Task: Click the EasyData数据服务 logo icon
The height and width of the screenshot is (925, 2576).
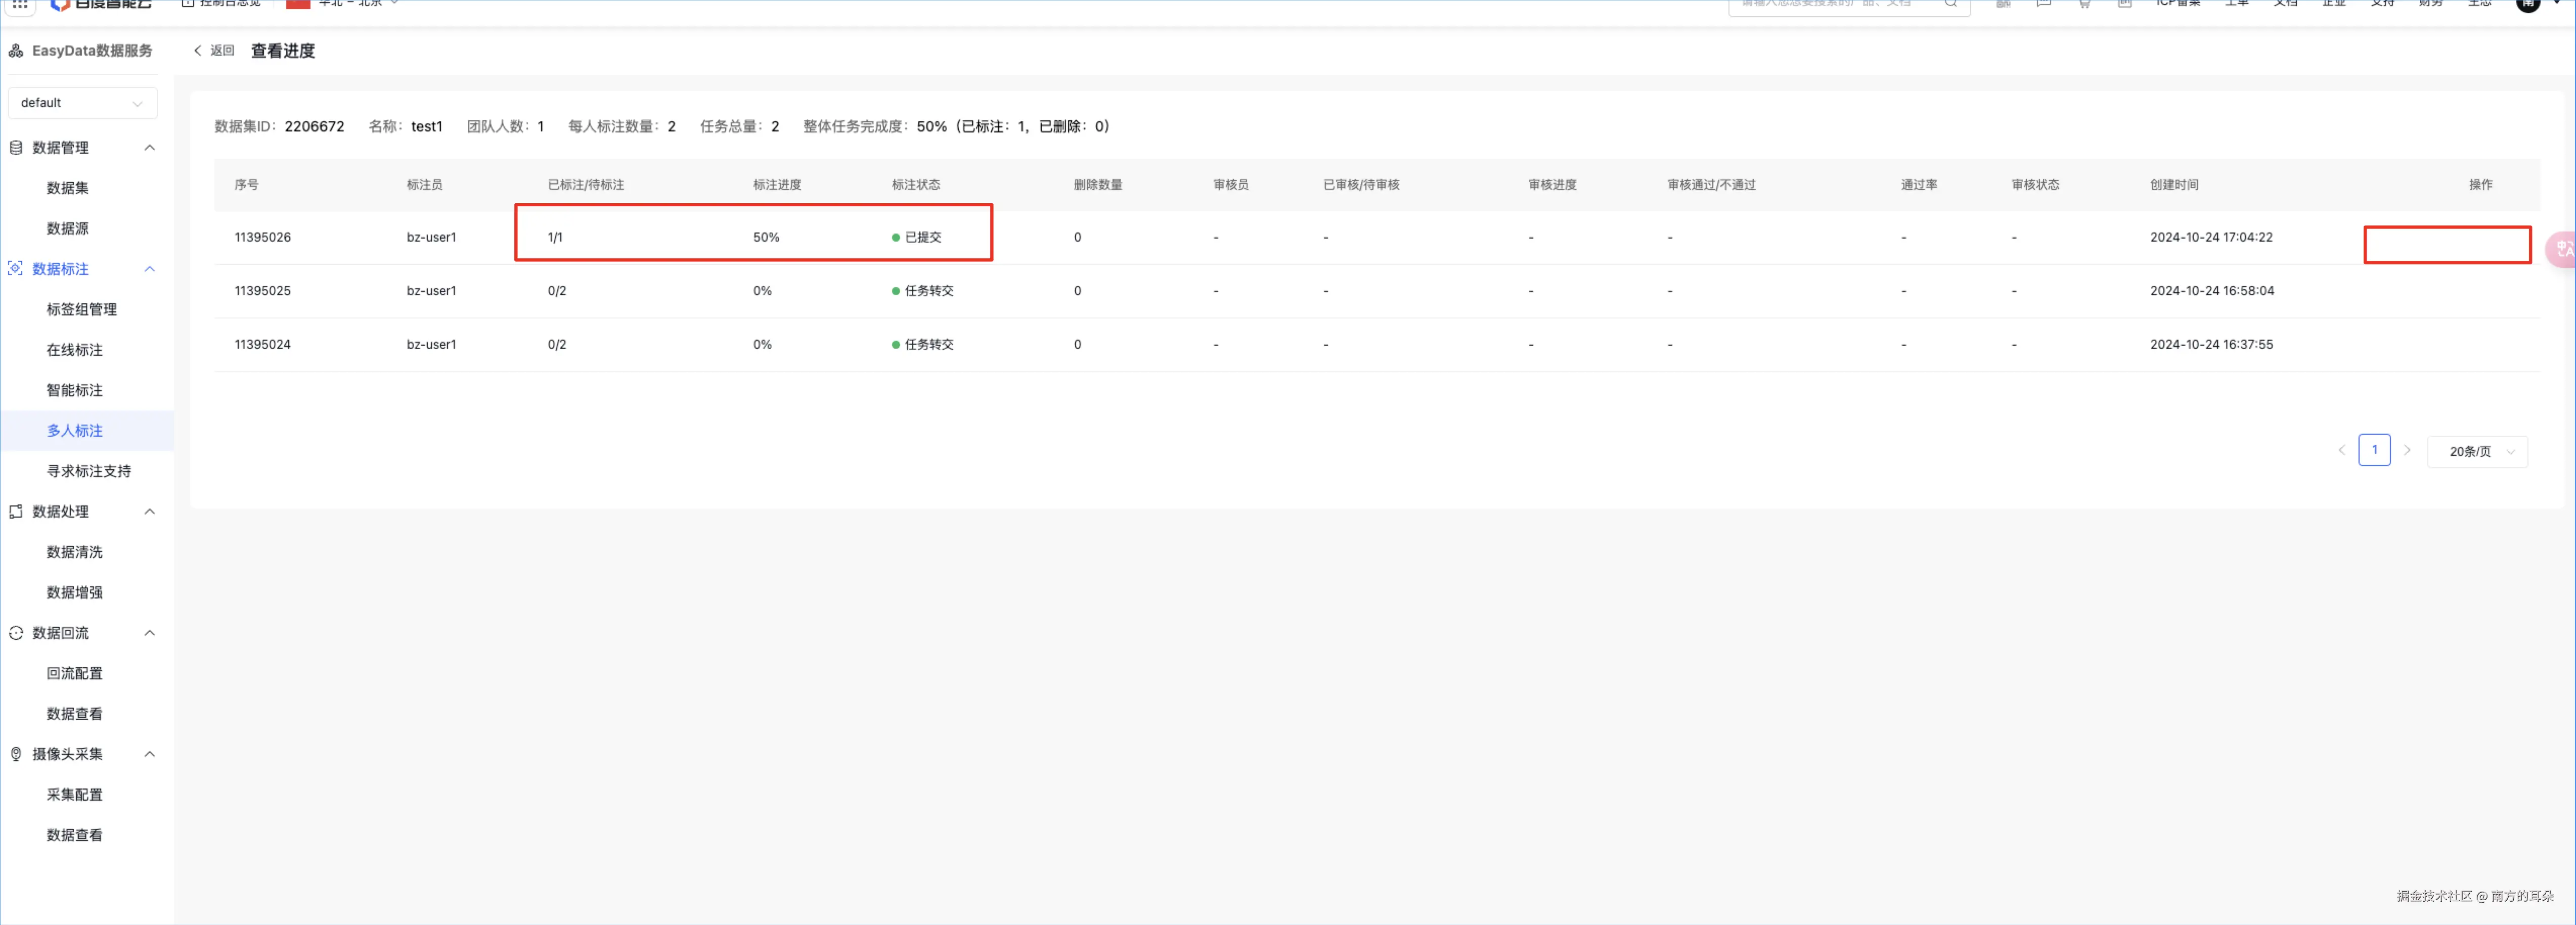Action: (x=16, y=51)
